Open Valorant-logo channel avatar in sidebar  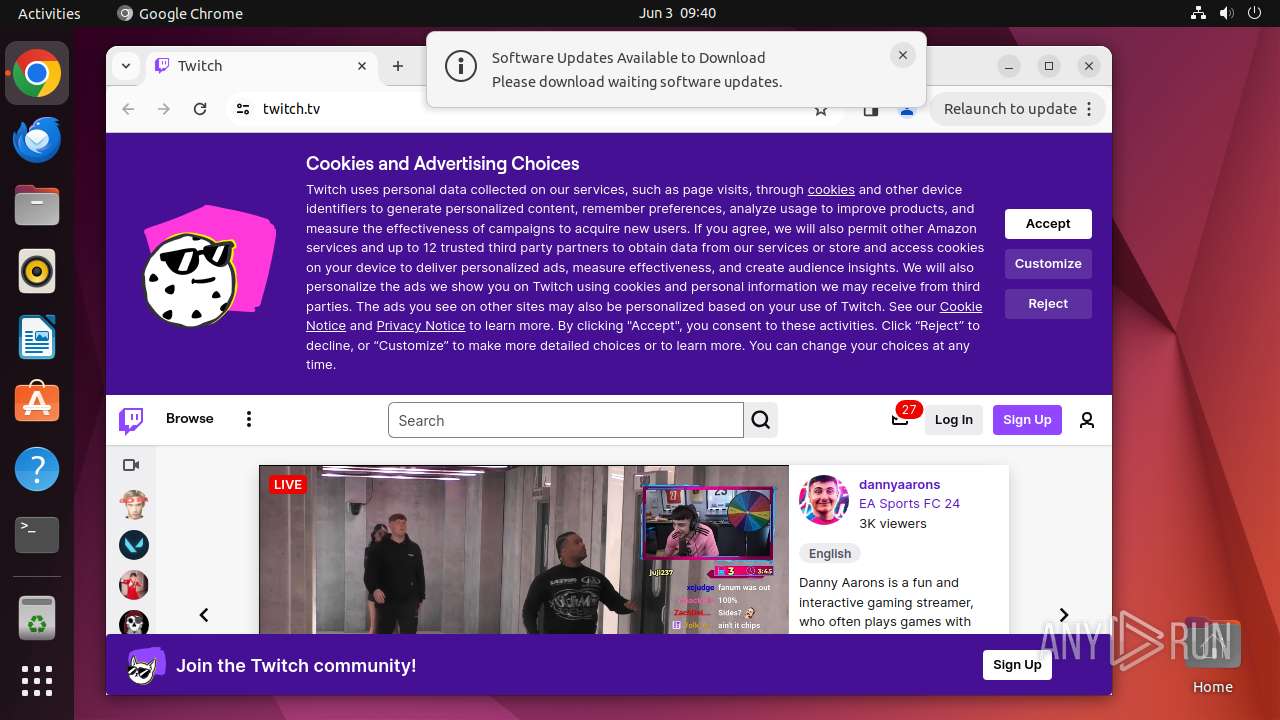(x=134, y=545)
